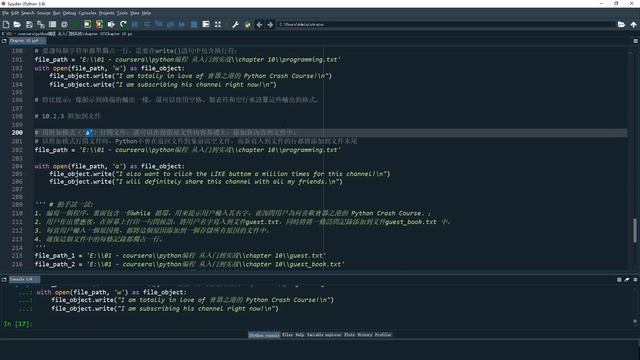
Task: Open a file using the toolbar folder icon
Action: click(x=17, y=24)
